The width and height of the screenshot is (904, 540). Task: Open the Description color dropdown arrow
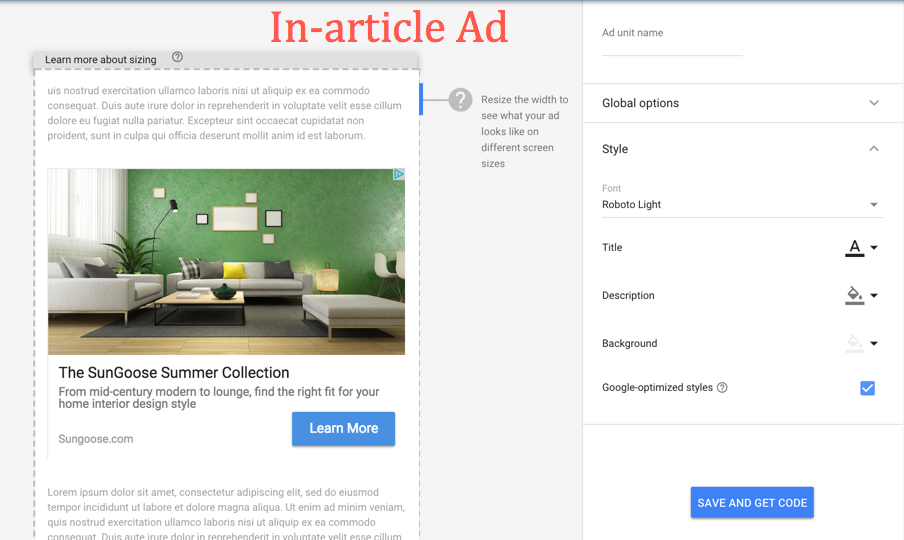(x=874, y=296)
